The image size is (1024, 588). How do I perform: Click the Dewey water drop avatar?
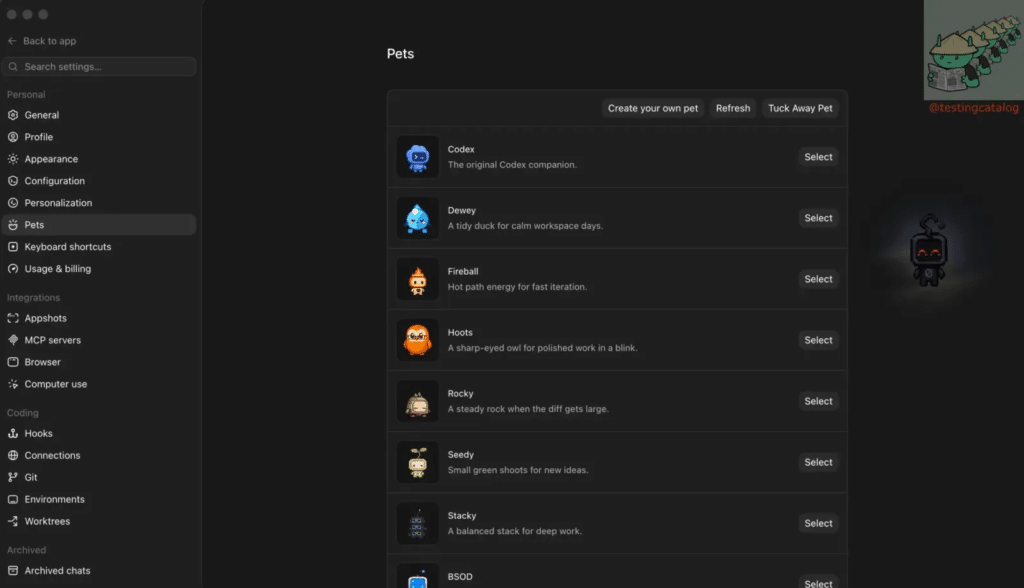[x=417, y=218]
